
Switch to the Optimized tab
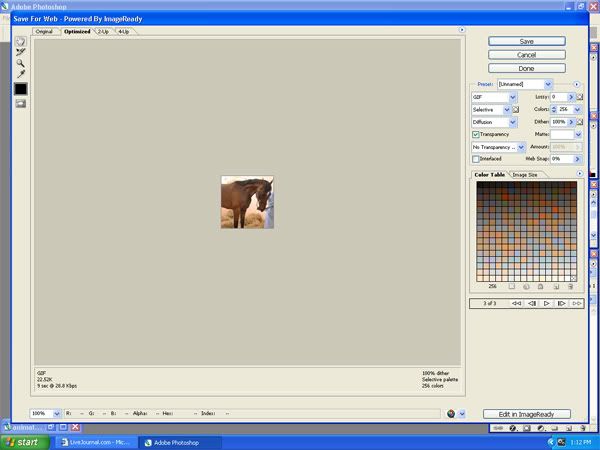(x=77, y=32)
